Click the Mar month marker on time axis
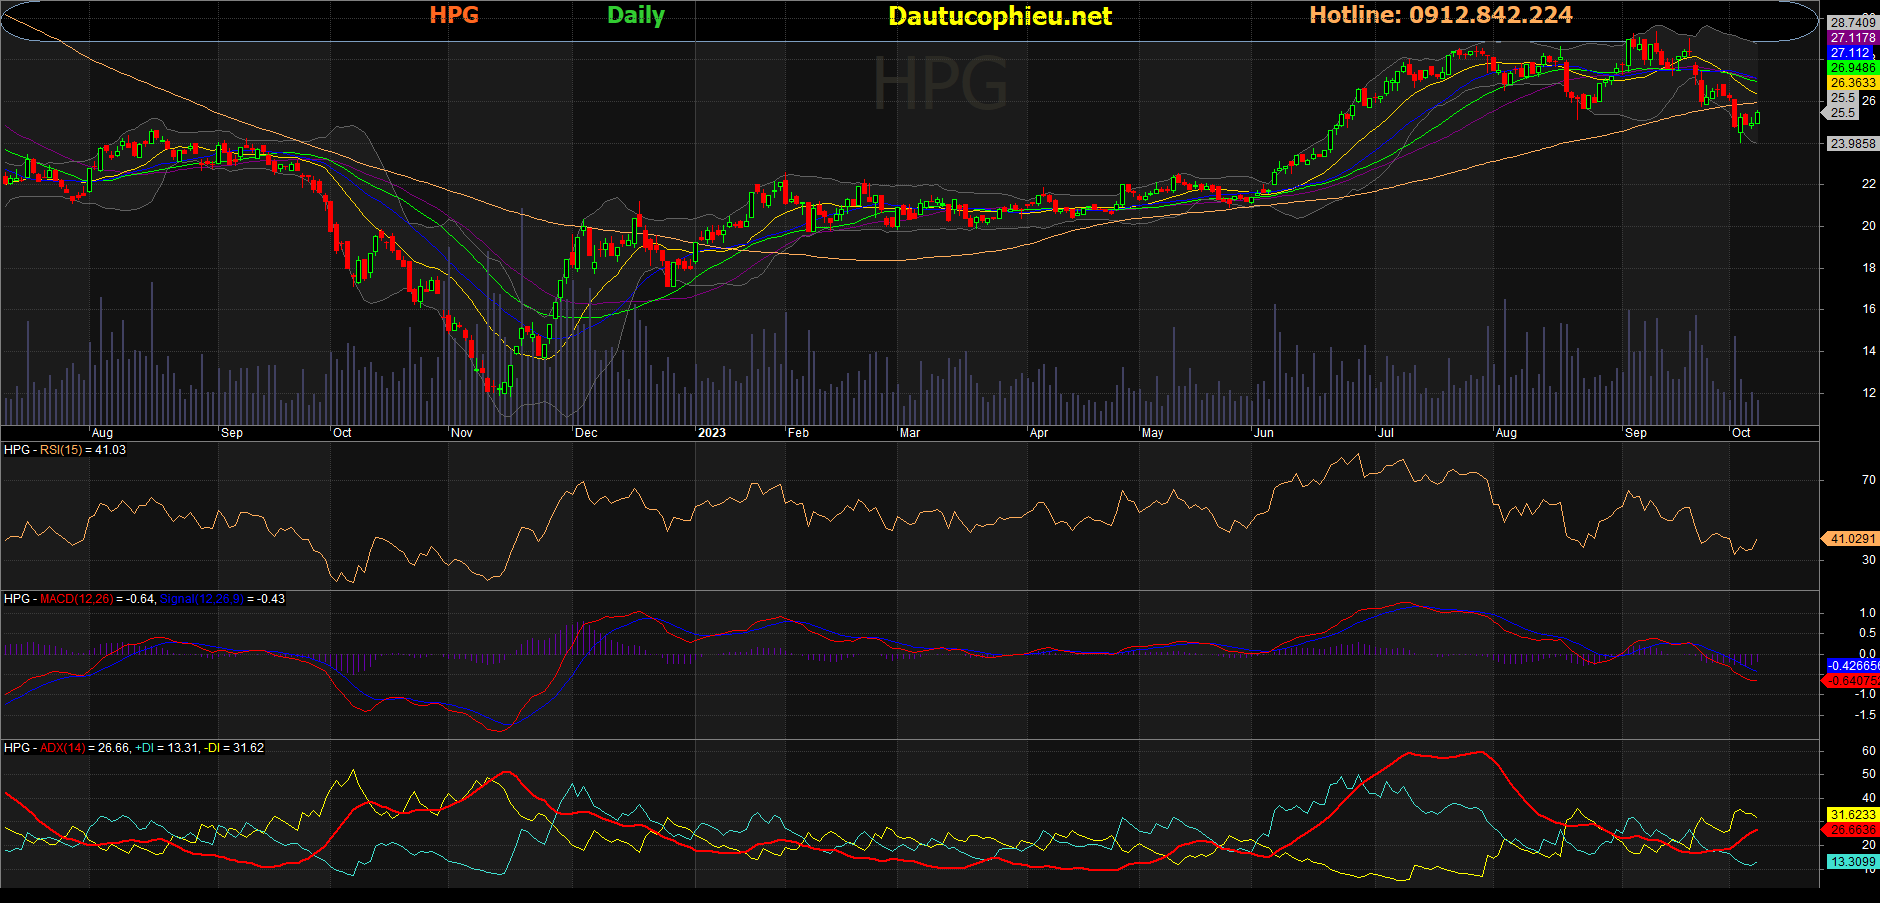 point(909,433)
